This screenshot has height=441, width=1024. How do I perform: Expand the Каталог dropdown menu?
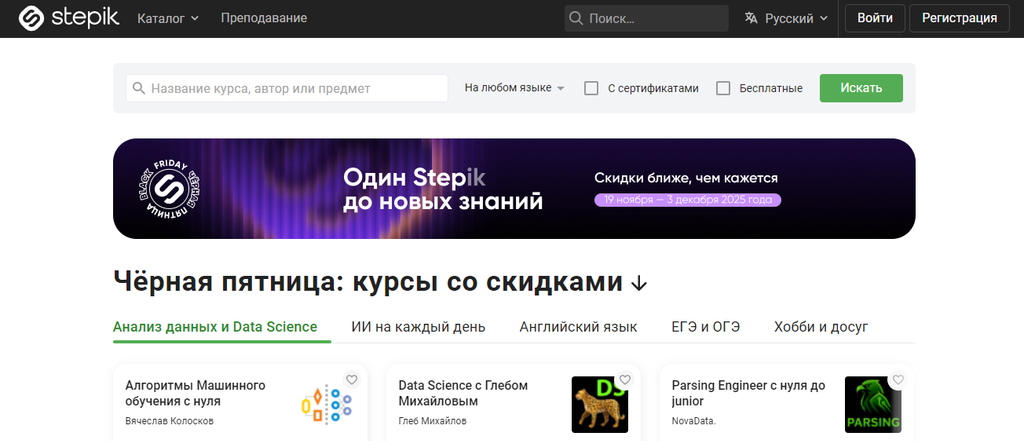click(168, 18)
